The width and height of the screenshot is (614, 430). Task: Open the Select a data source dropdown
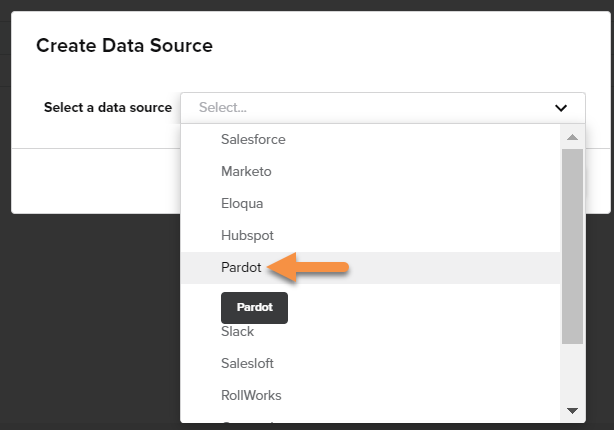tap(383, 108)
